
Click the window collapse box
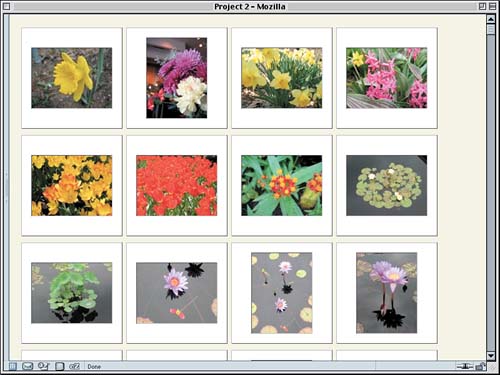[x=492, y=6]
